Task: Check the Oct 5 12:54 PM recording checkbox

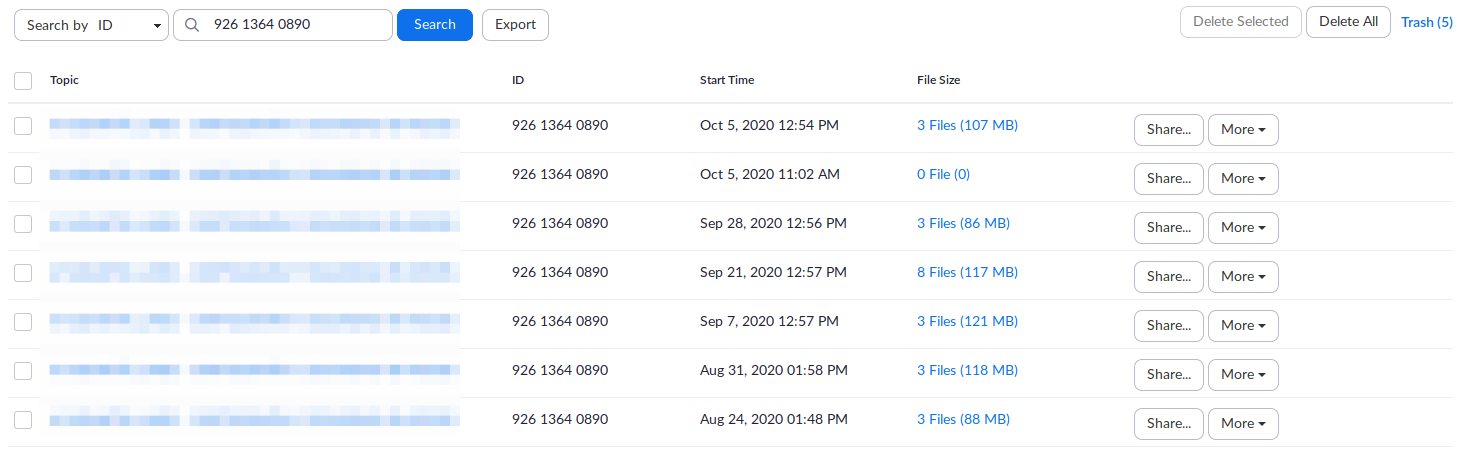Action: 23,126
